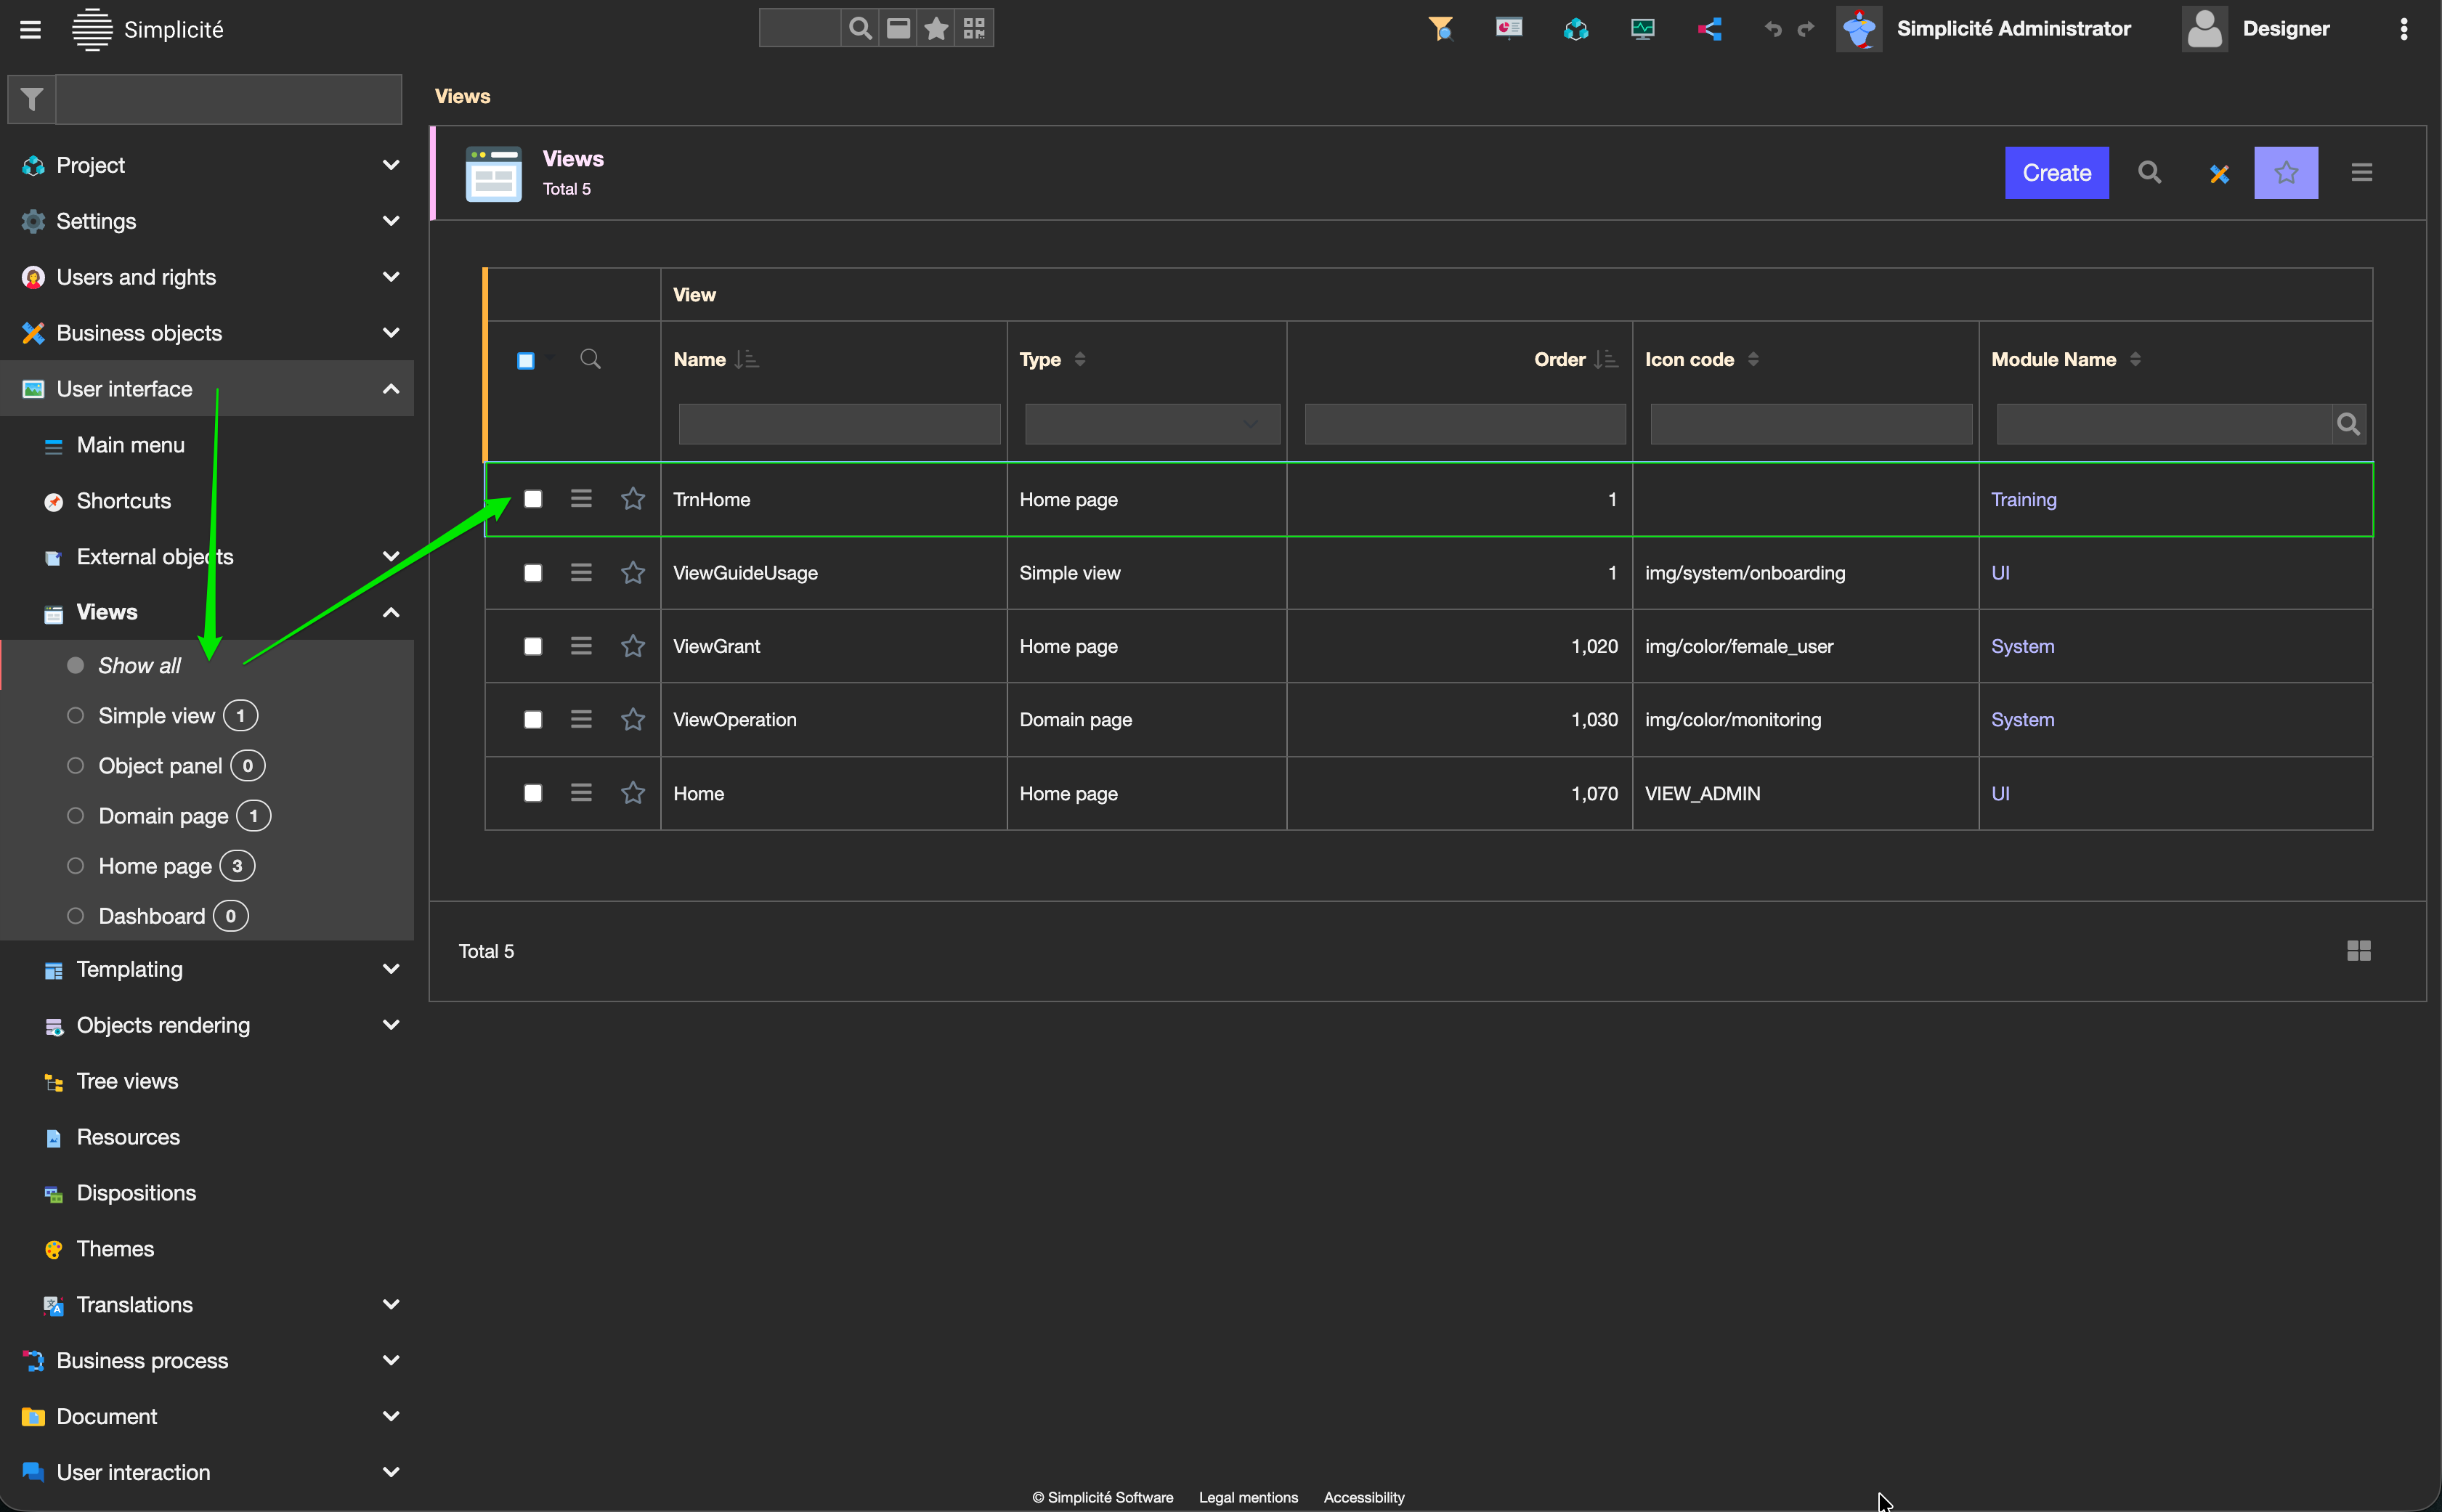2442x1512 pixels.
Task: Select the Home page radio filter
Action: point(75,866)
